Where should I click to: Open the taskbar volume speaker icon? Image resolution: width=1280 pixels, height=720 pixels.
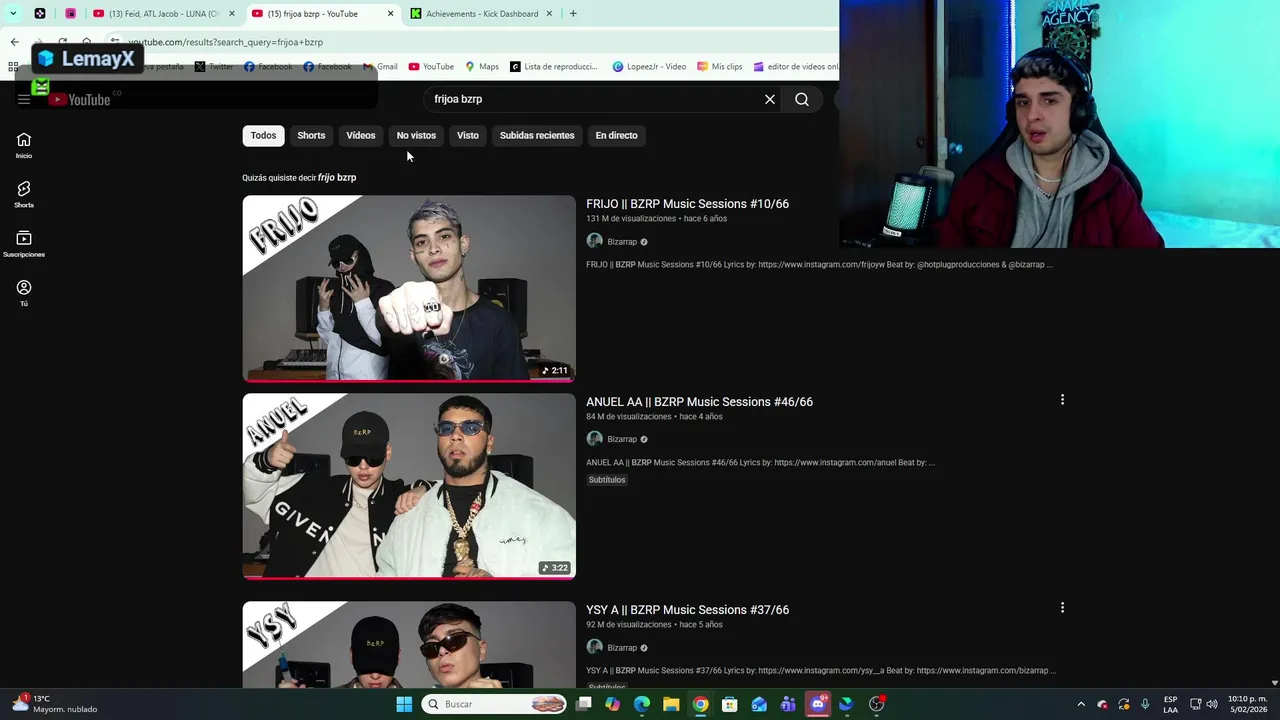(1214, 704)
